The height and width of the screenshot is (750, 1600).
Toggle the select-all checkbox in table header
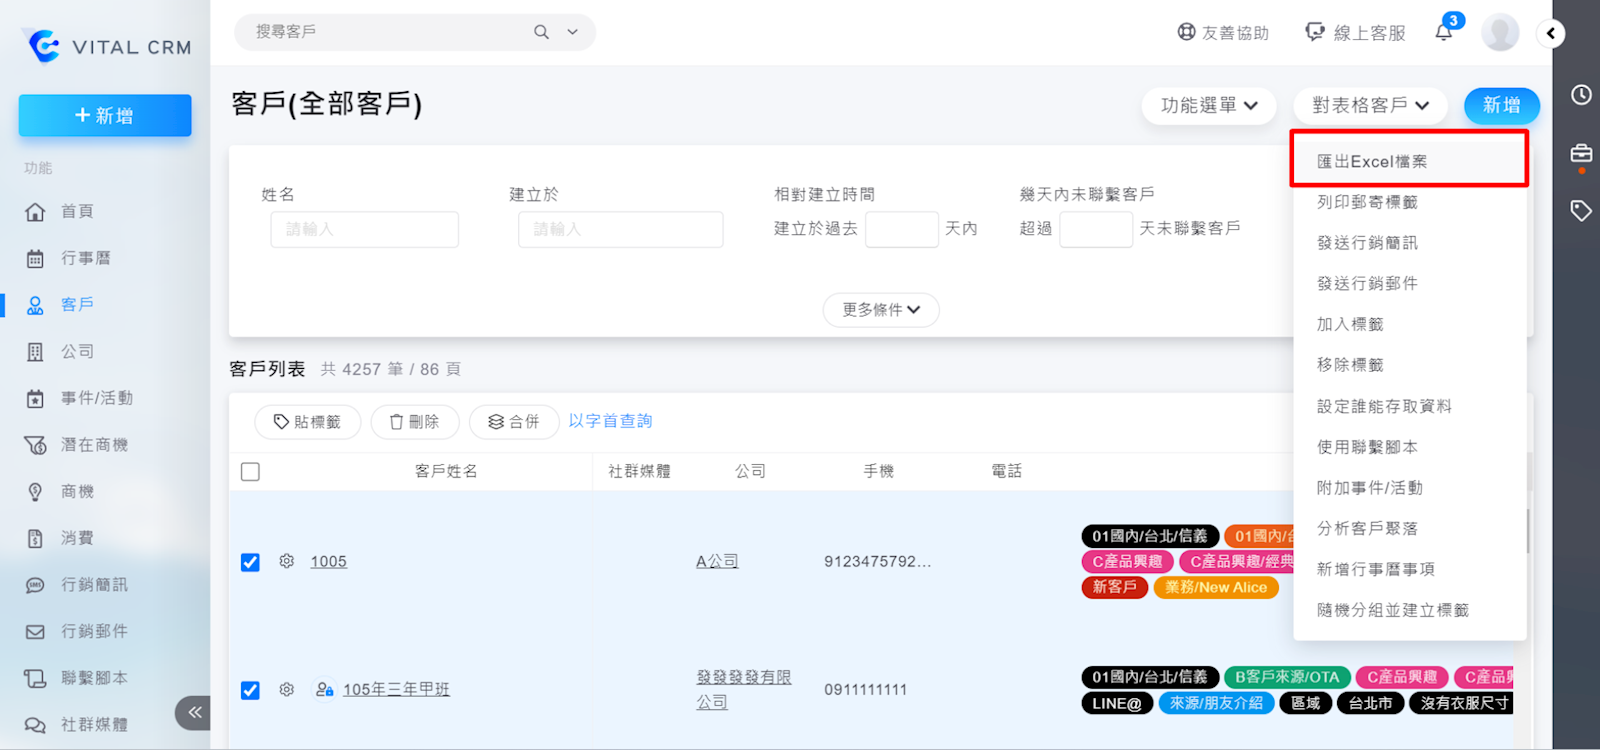250,471
